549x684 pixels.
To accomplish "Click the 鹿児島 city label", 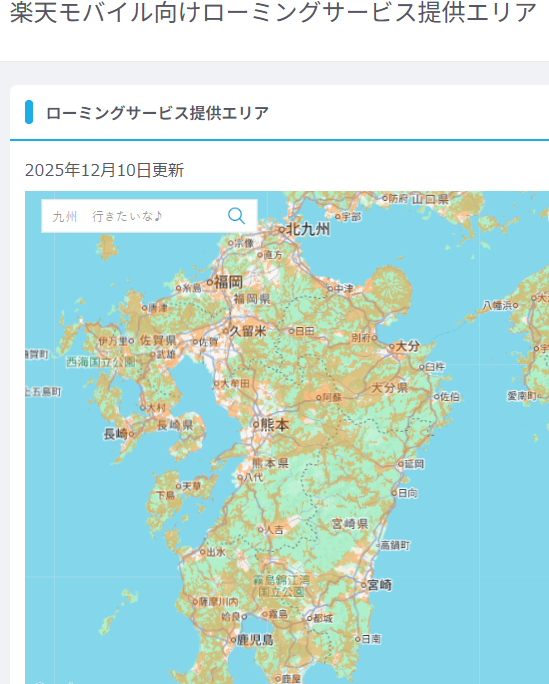I will pos(255,640).
